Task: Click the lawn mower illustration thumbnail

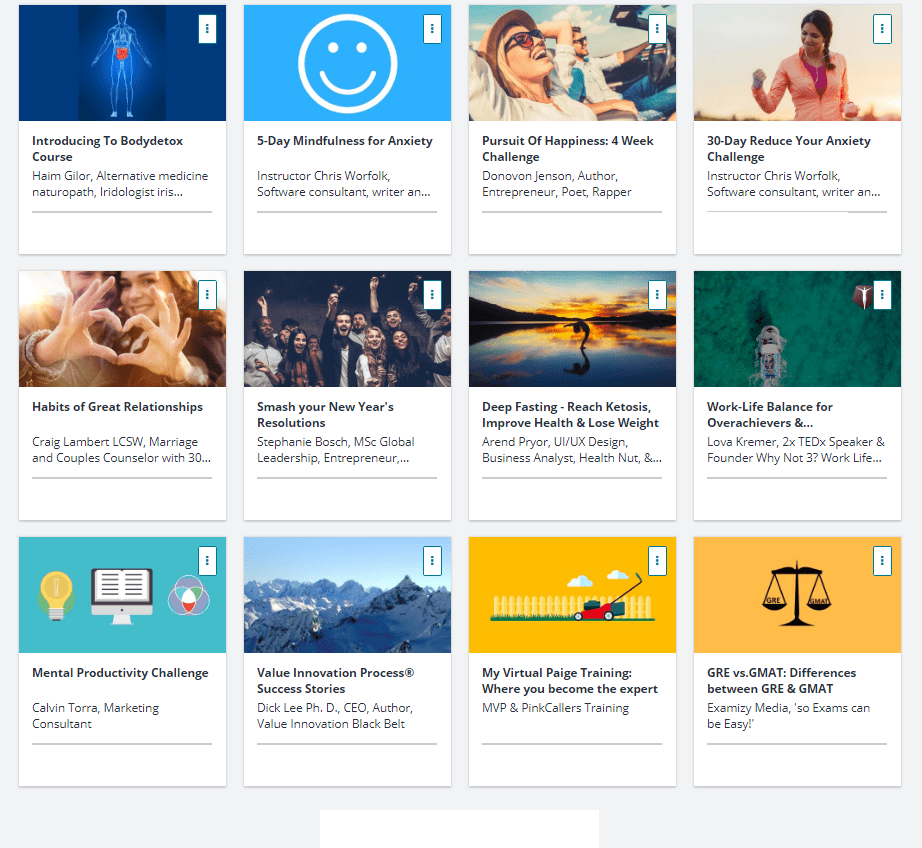Action: (x=572, y=595)
